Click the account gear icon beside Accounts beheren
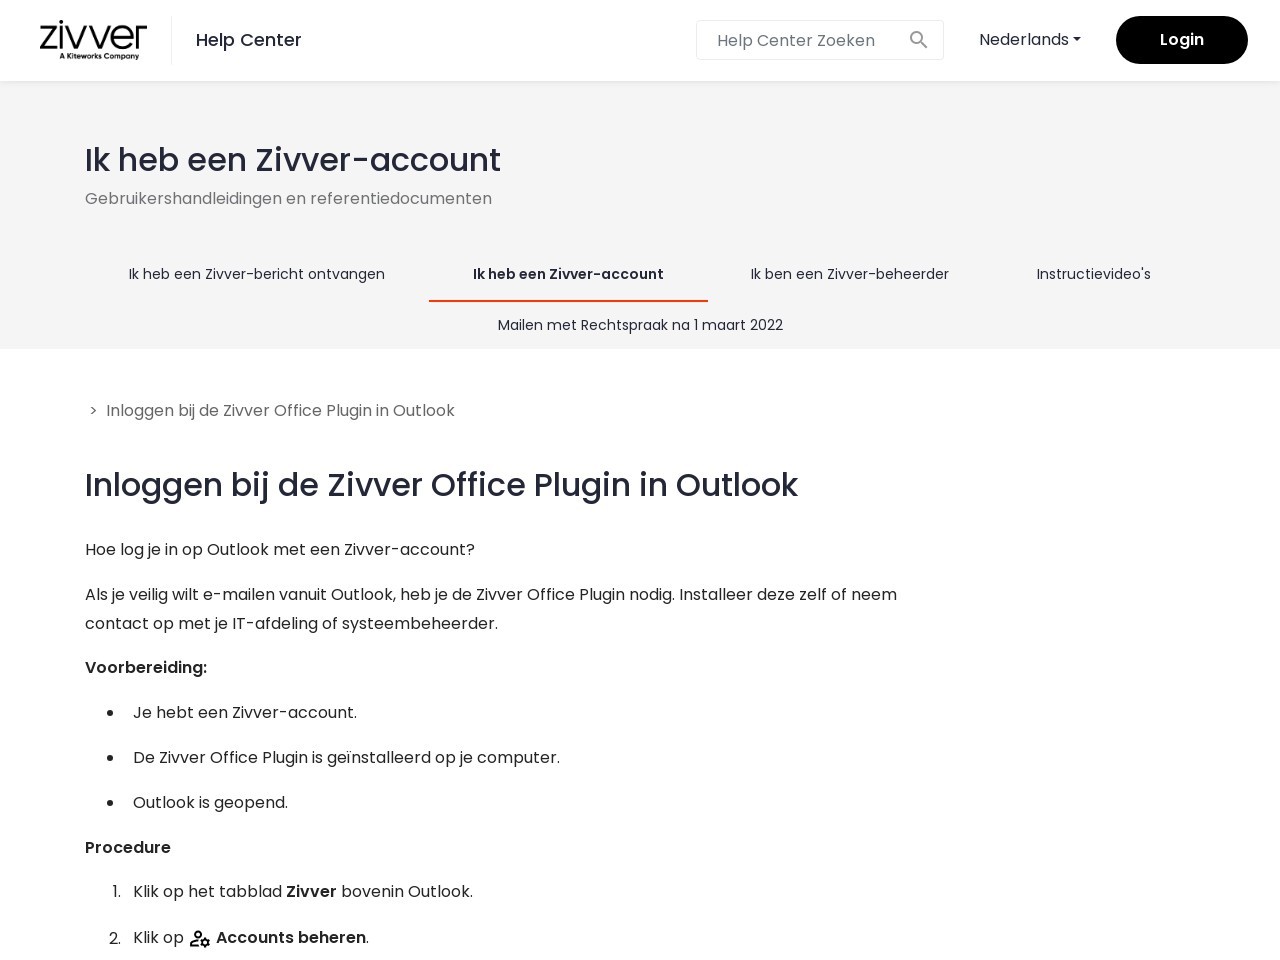Viewport: 1280px width, 960px height. [200, 939]
